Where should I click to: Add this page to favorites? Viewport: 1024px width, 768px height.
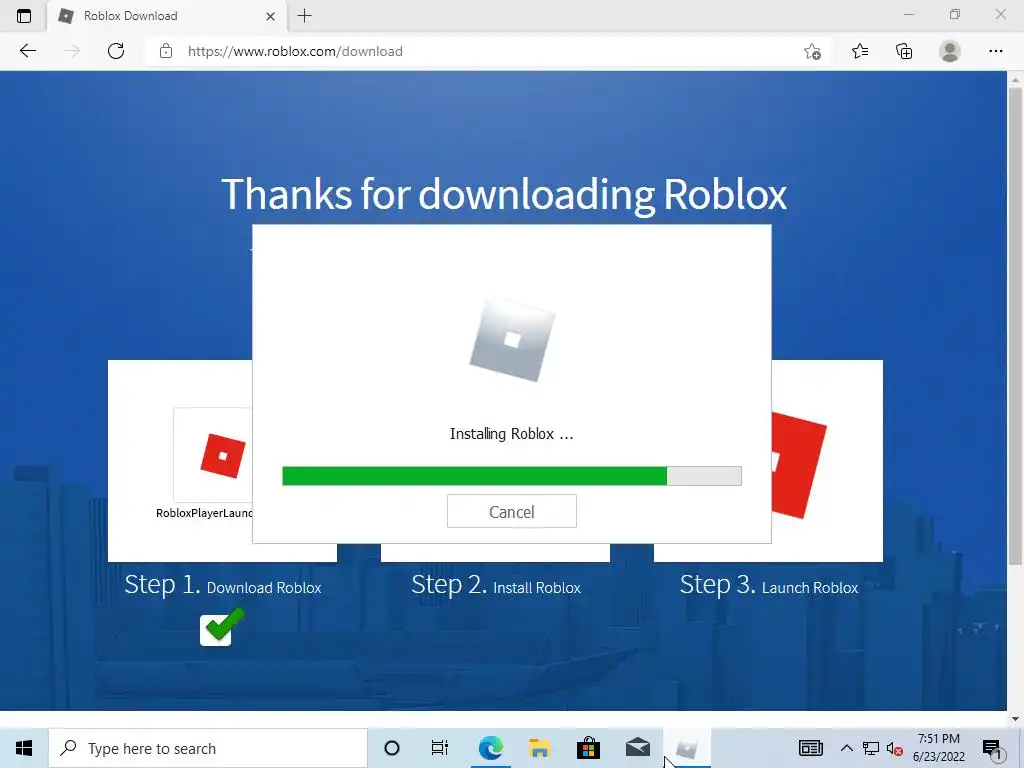pyautogui.click(x=812, y=51)
